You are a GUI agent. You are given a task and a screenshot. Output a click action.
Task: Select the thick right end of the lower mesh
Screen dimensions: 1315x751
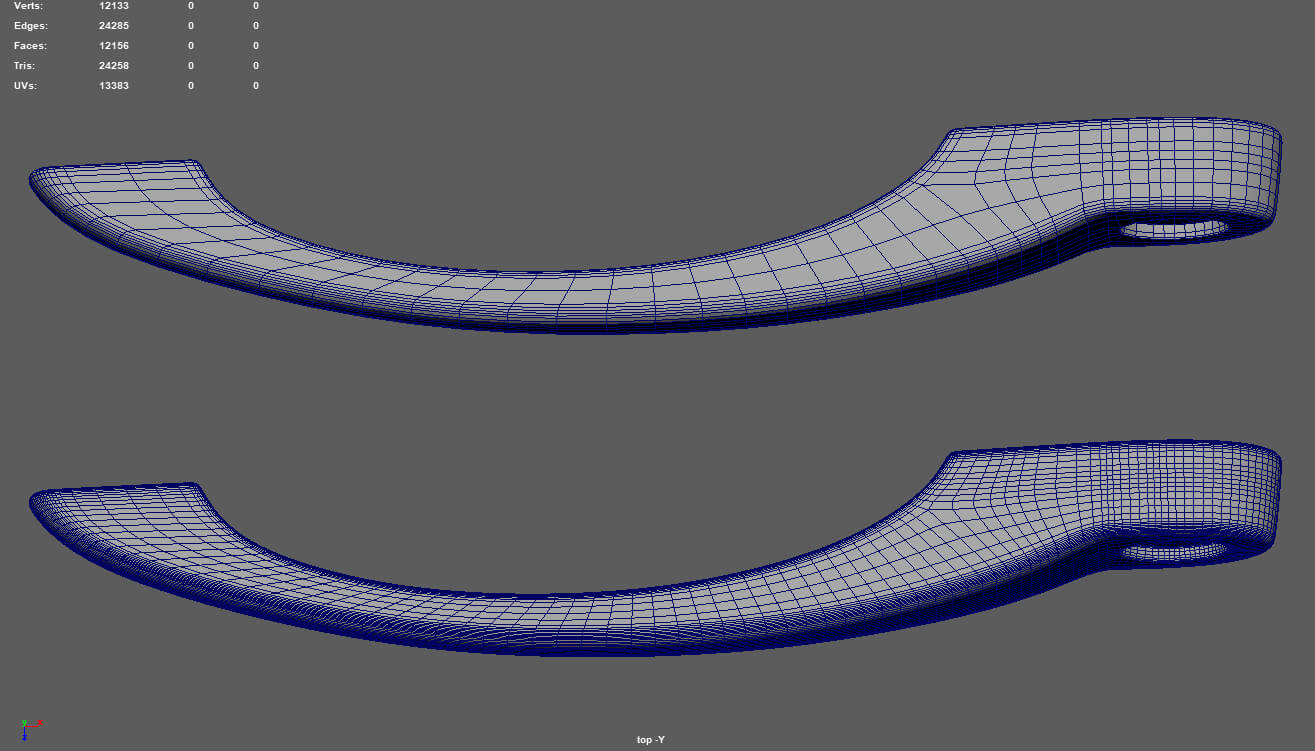coord(1200,490)
